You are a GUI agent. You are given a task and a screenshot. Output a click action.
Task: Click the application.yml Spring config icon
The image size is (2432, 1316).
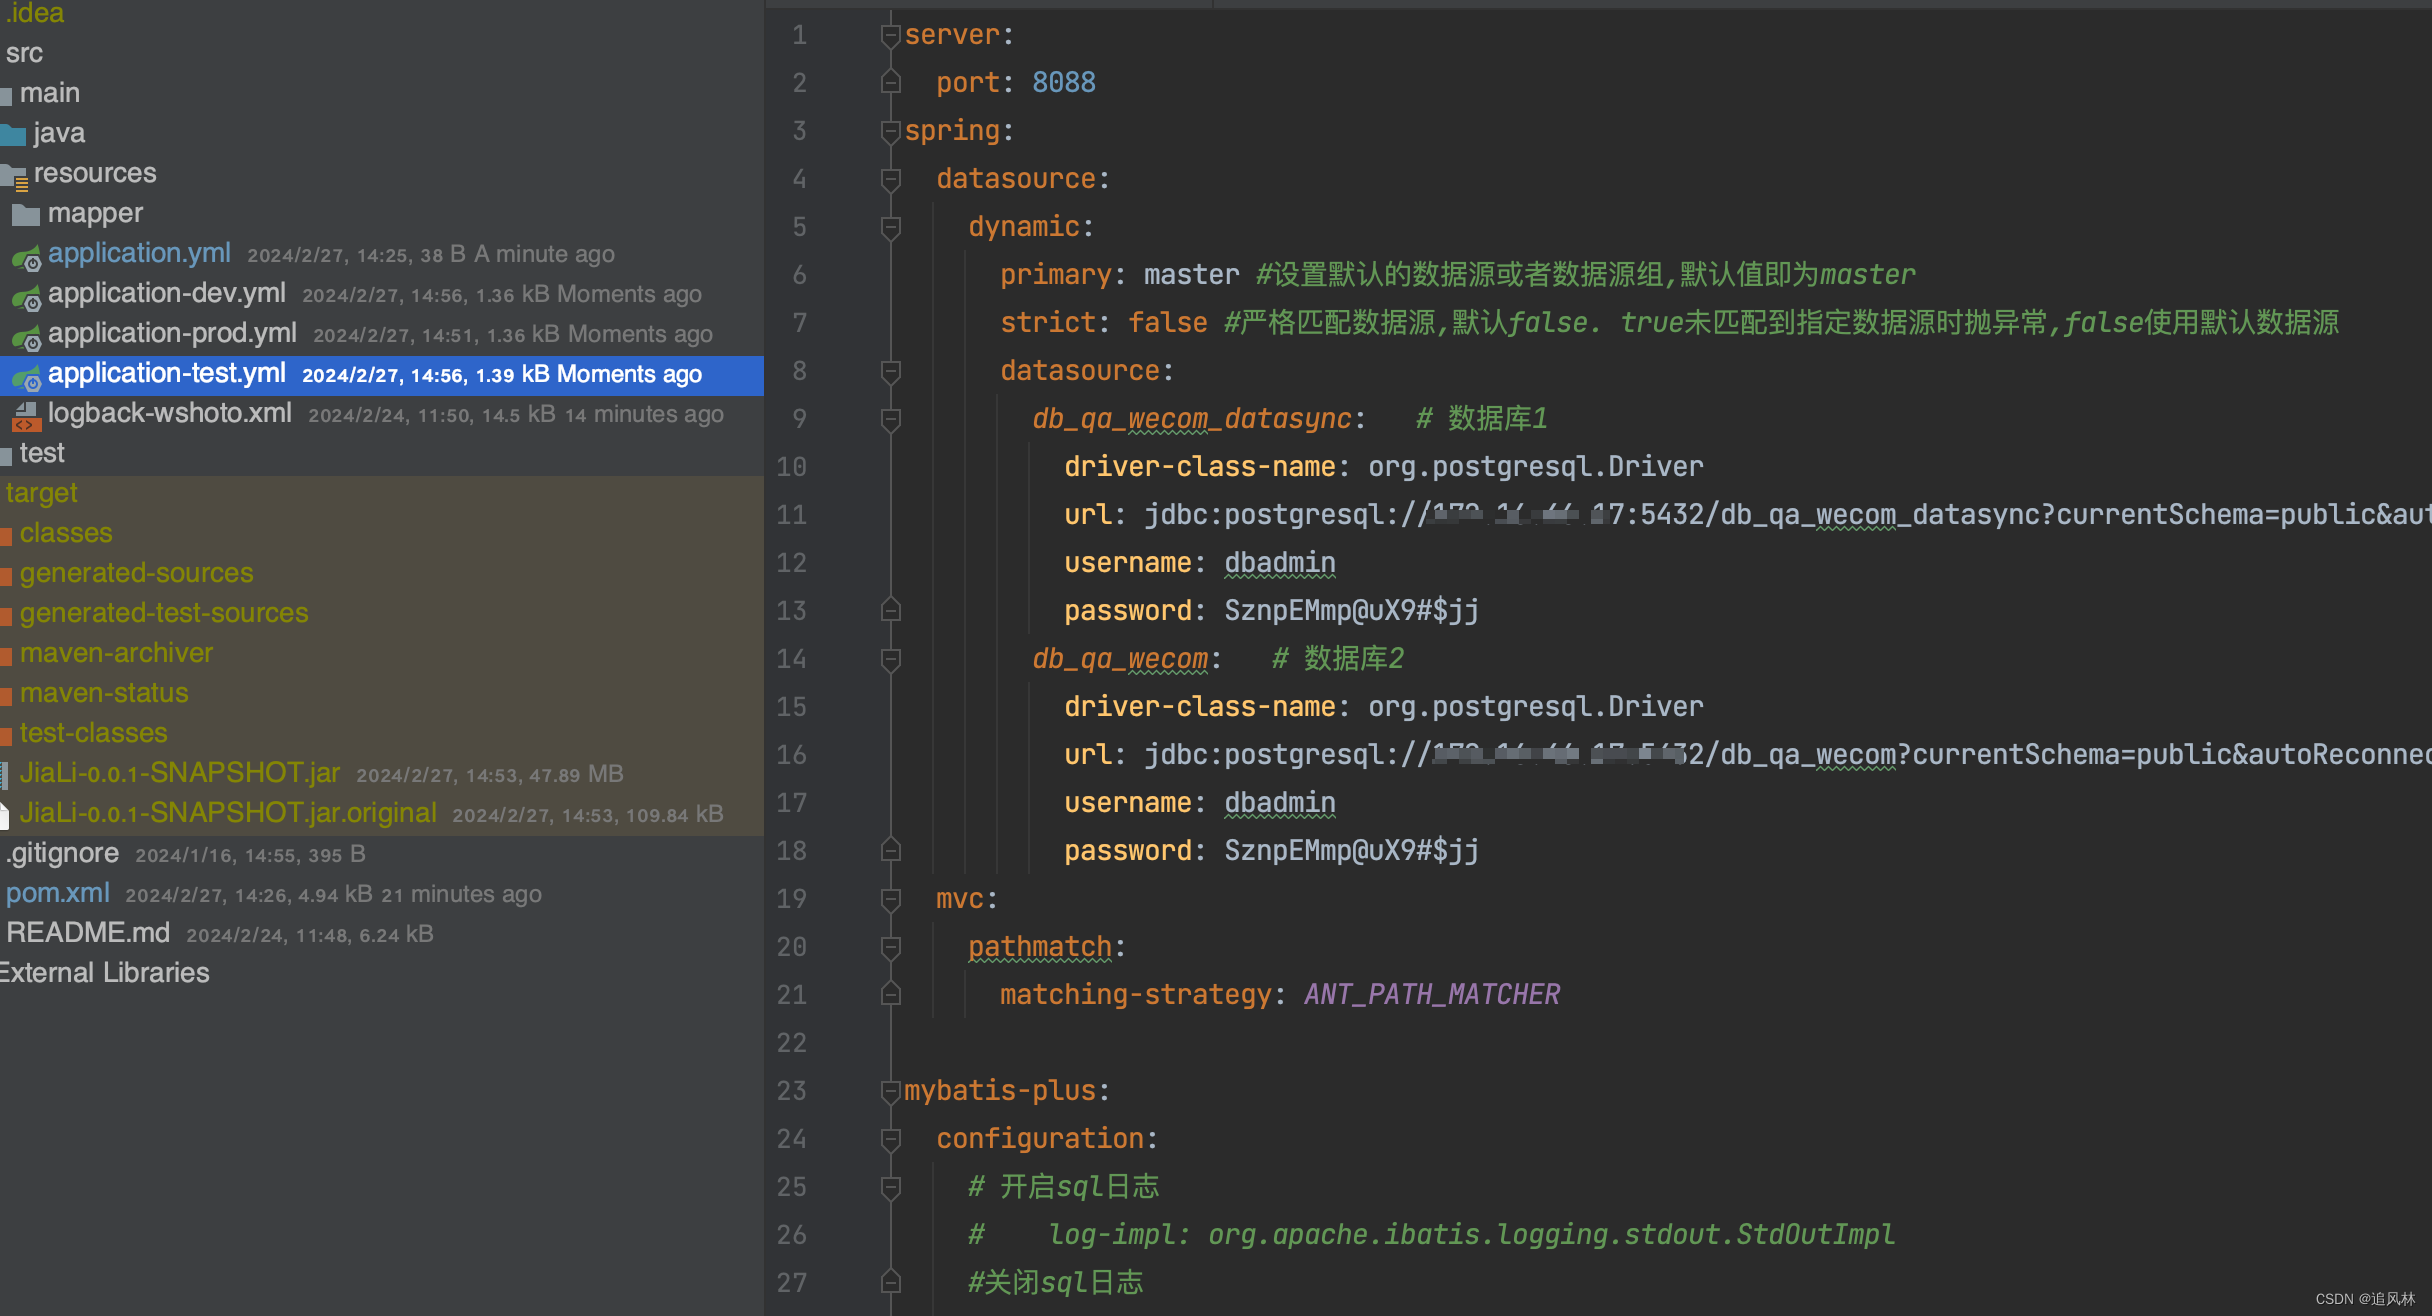coord(26,258)
